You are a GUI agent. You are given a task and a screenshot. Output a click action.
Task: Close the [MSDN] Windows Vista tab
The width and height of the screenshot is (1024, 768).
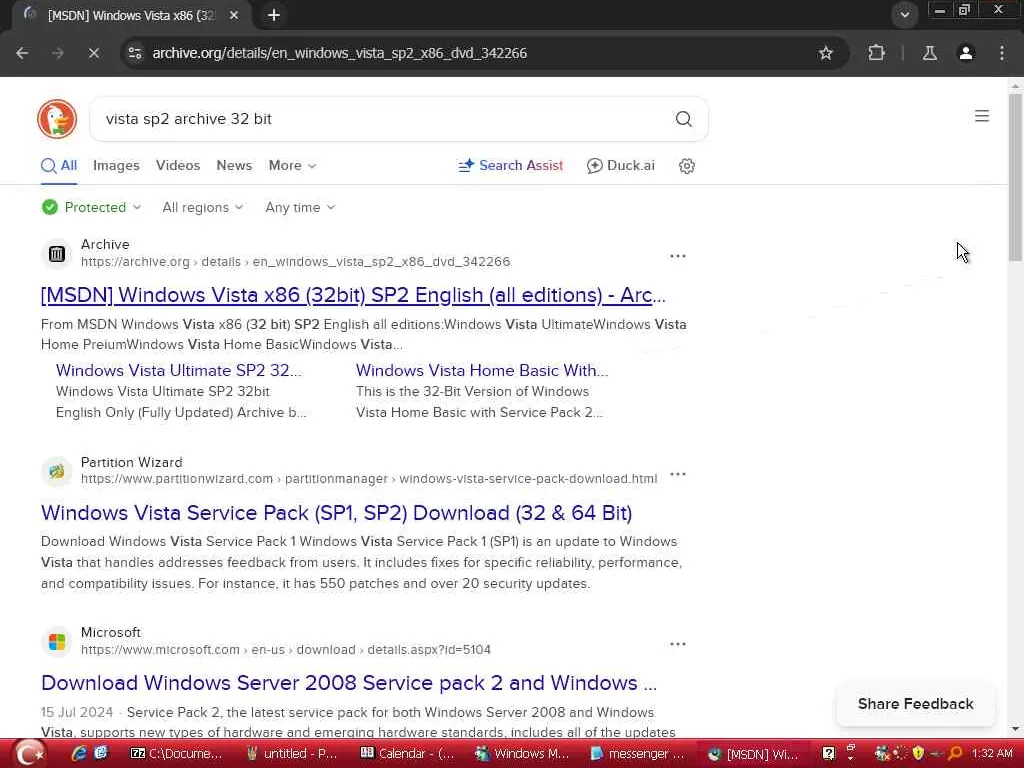click(234, 15)
